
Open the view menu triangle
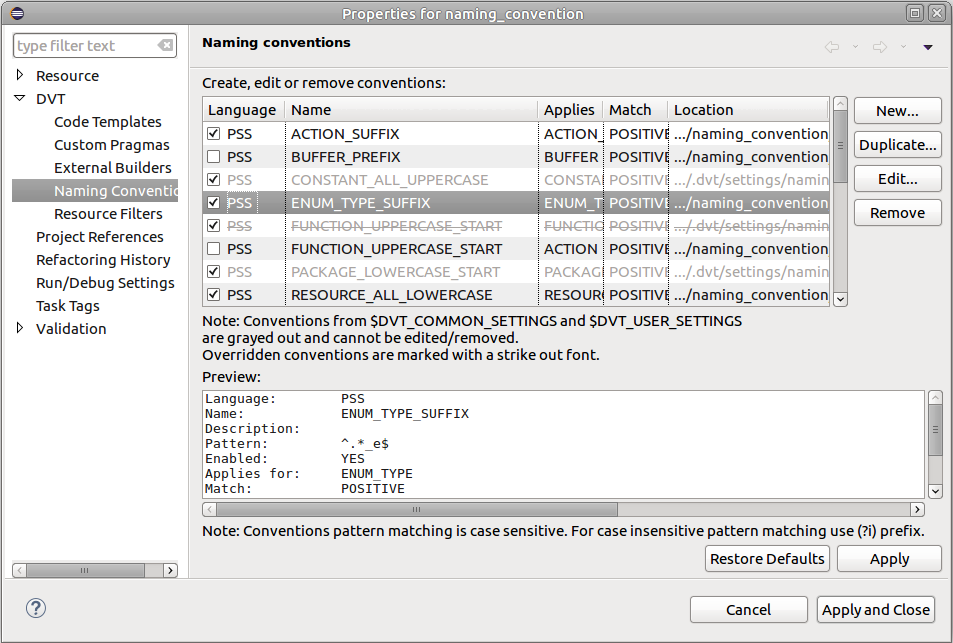point(926,47)
